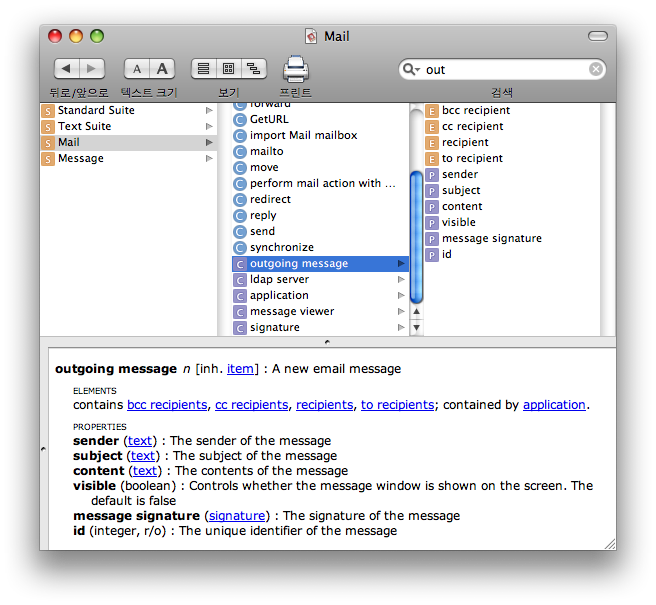Click the message viewer class icon

tap(240, 313)
